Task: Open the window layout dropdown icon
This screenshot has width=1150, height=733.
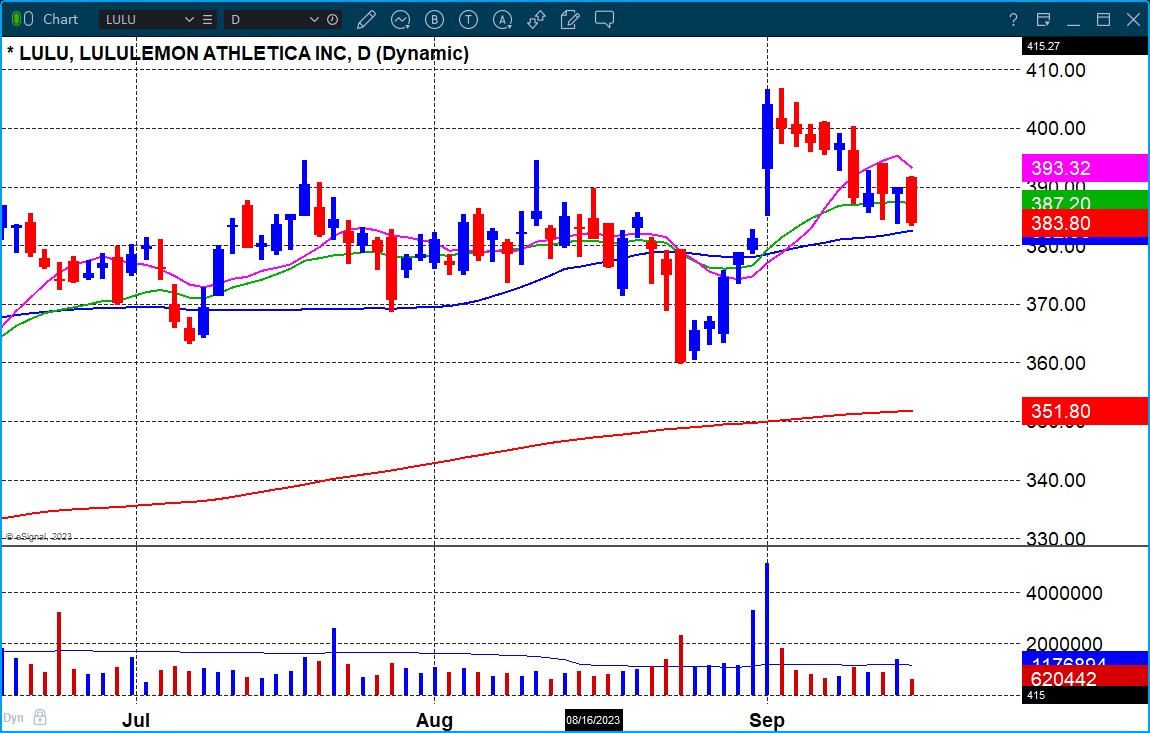Action: click(x=1044, y=20)
